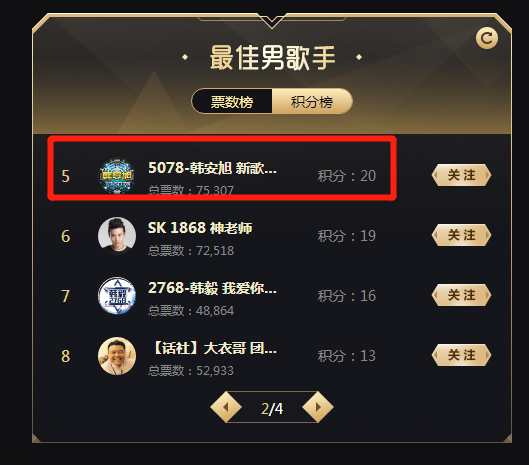Open SK 1868 神老师 avatar

[x=117, y=236]
